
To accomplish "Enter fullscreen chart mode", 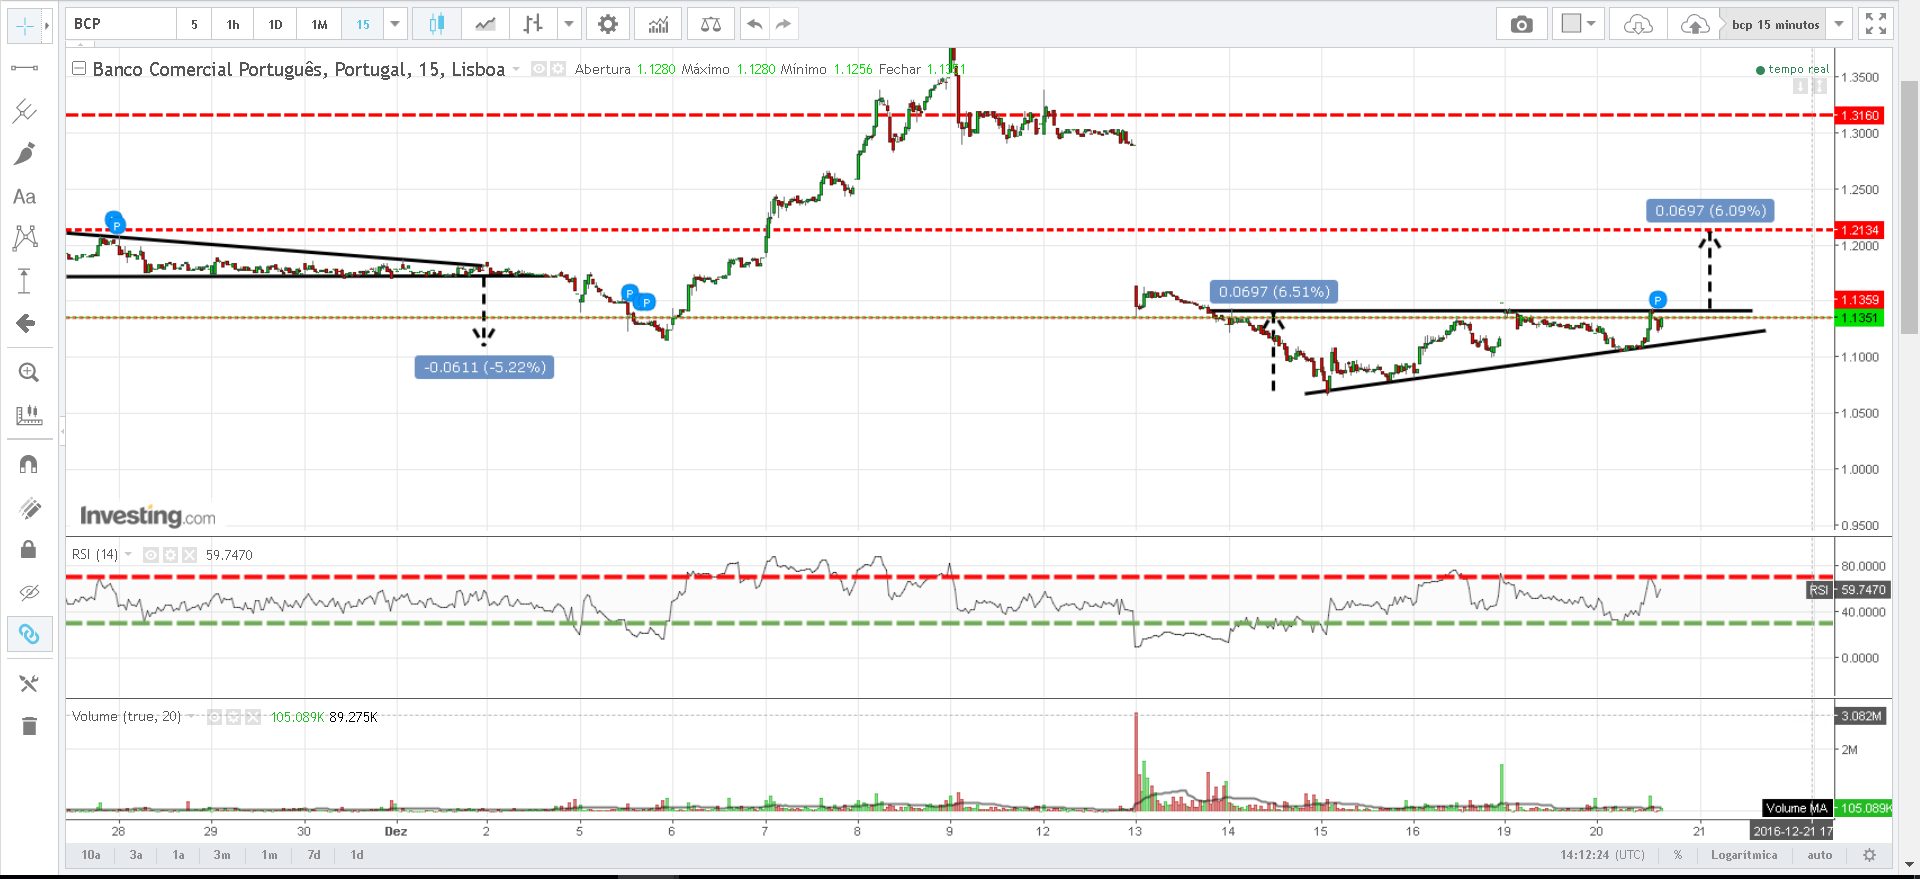I will (x=1876, y=24).
